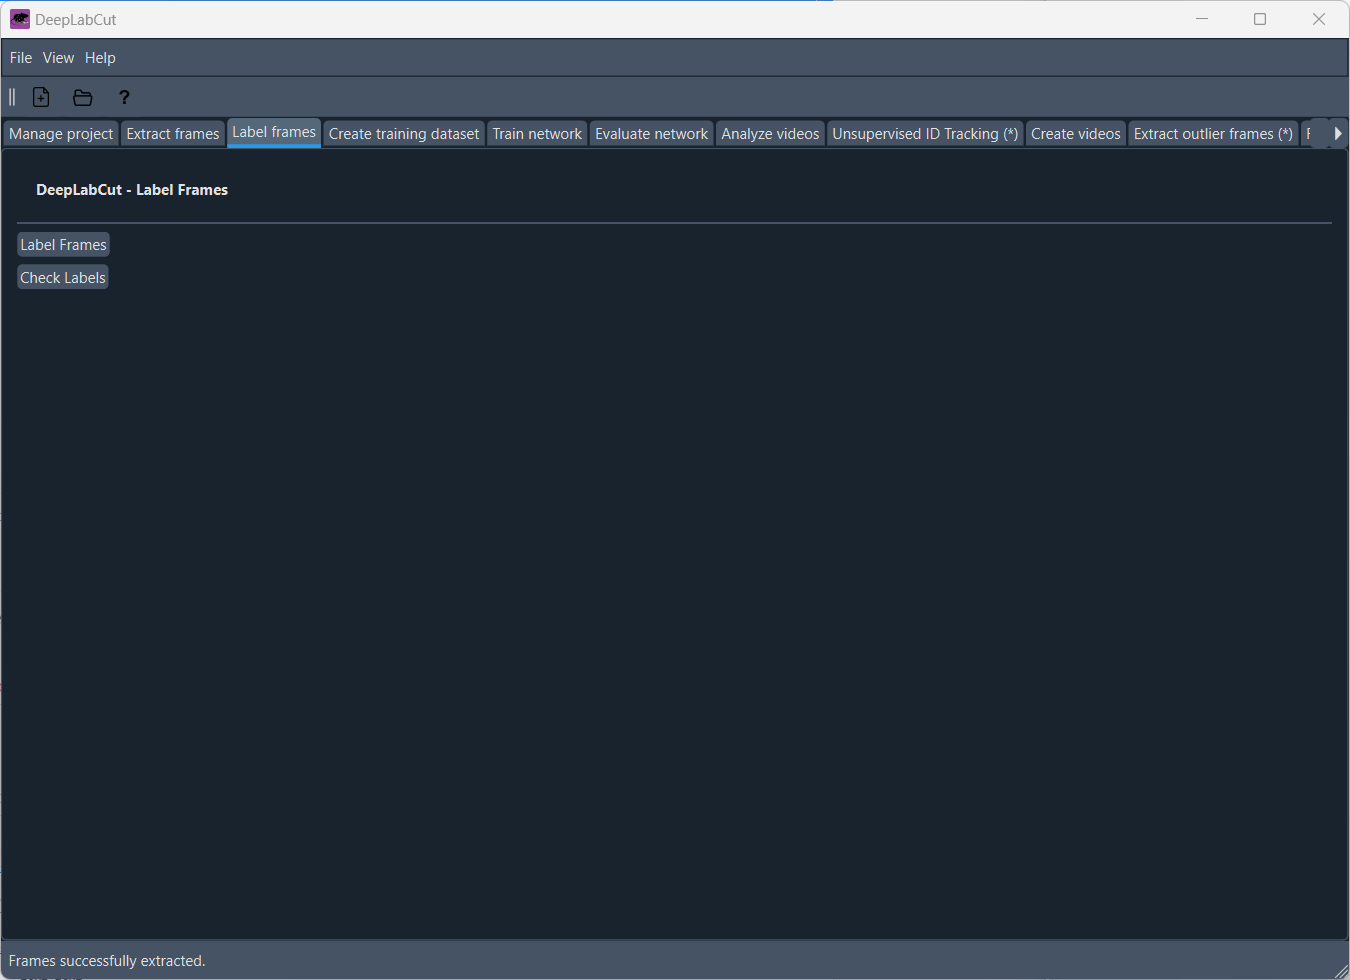Image resolution: width=1350 pixels, height=980 pixels.
Task: Click the open project folder icon
Action: tap(83, 97)
